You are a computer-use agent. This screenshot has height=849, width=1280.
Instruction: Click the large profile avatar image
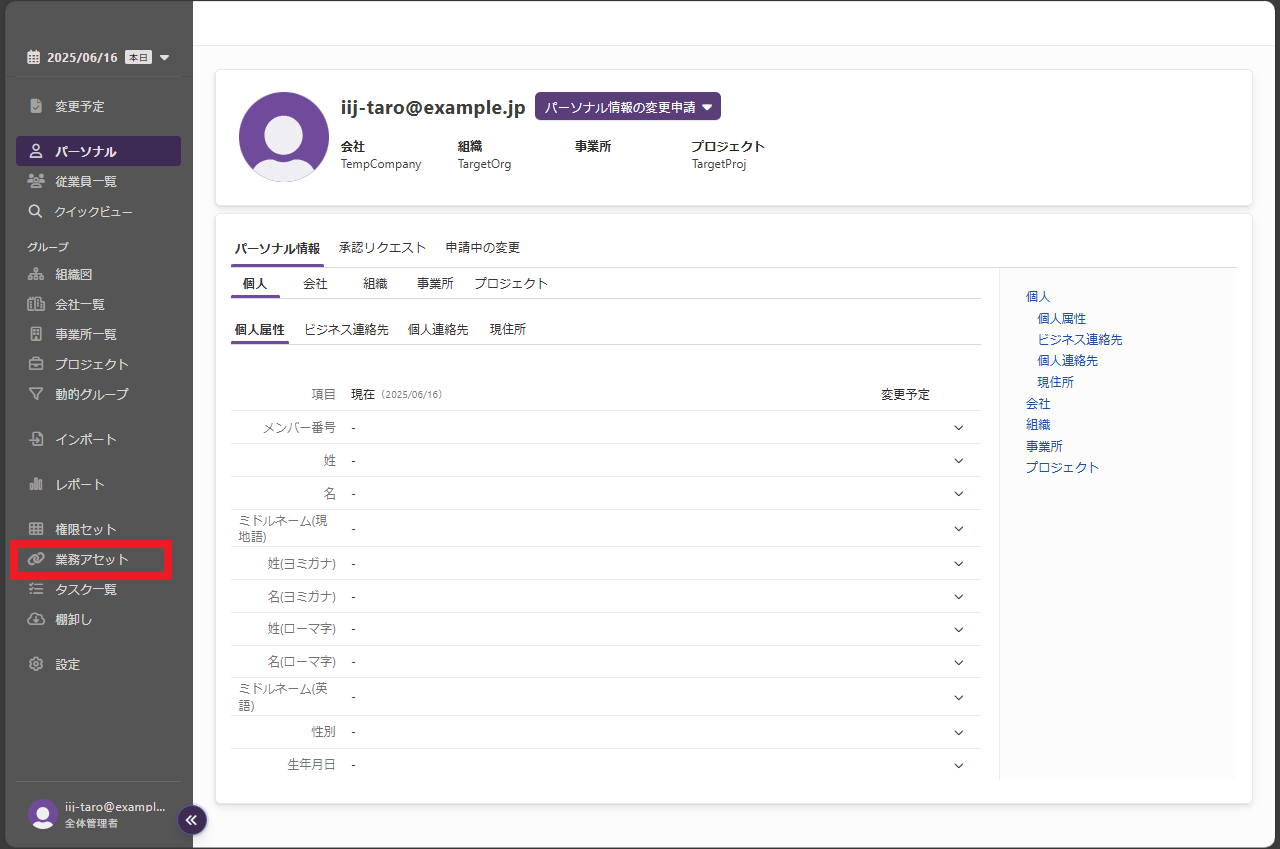pos(284,137)
